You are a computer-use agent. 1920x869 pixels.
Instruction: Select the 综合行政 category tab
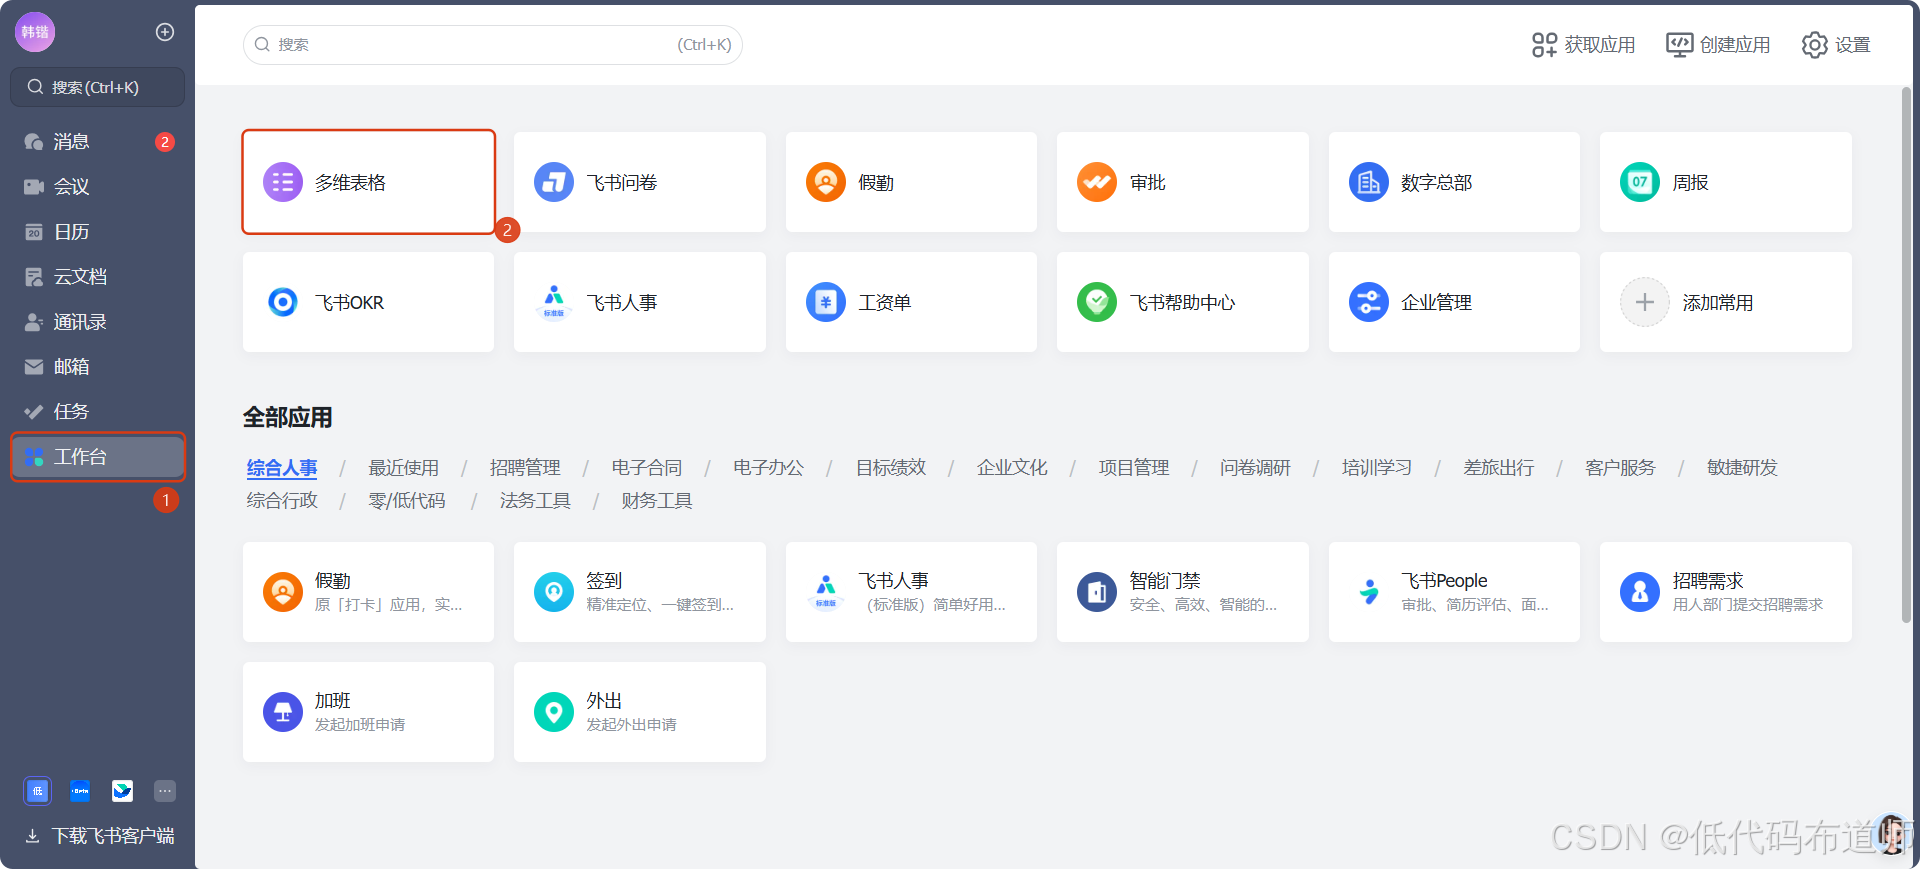tap(282, 501)
